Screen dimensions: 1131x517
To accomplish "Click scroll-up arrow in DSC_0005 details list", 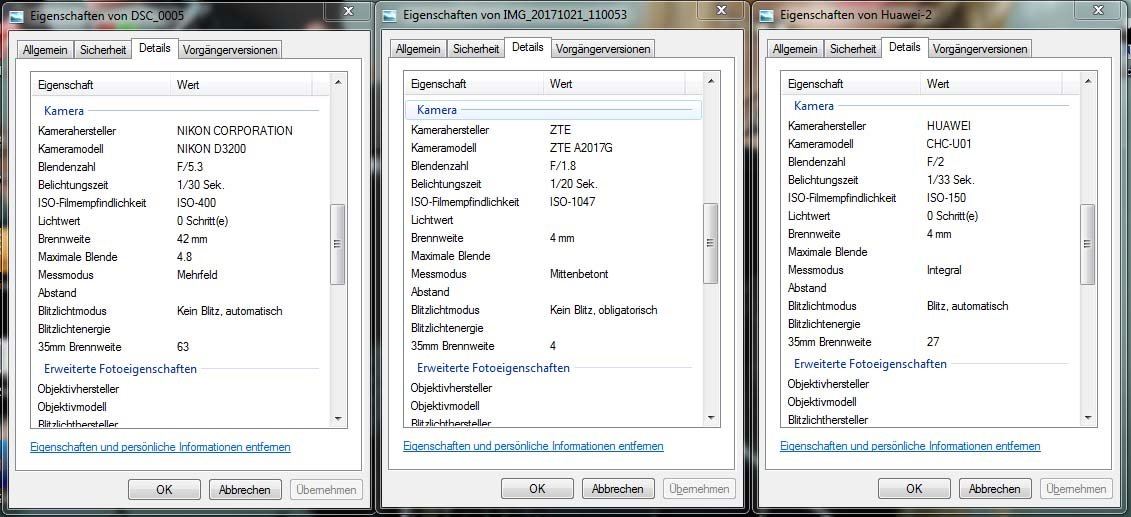I will (x=338, y=84).
